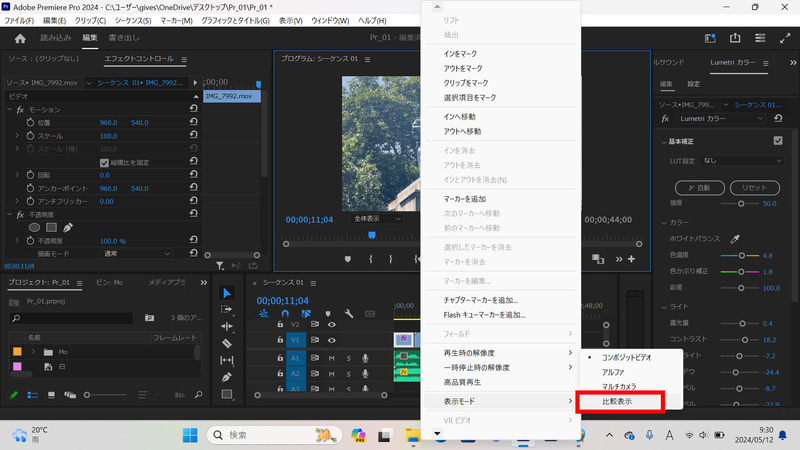Toggle the 基本補正 section checkbox

[778, 140]
